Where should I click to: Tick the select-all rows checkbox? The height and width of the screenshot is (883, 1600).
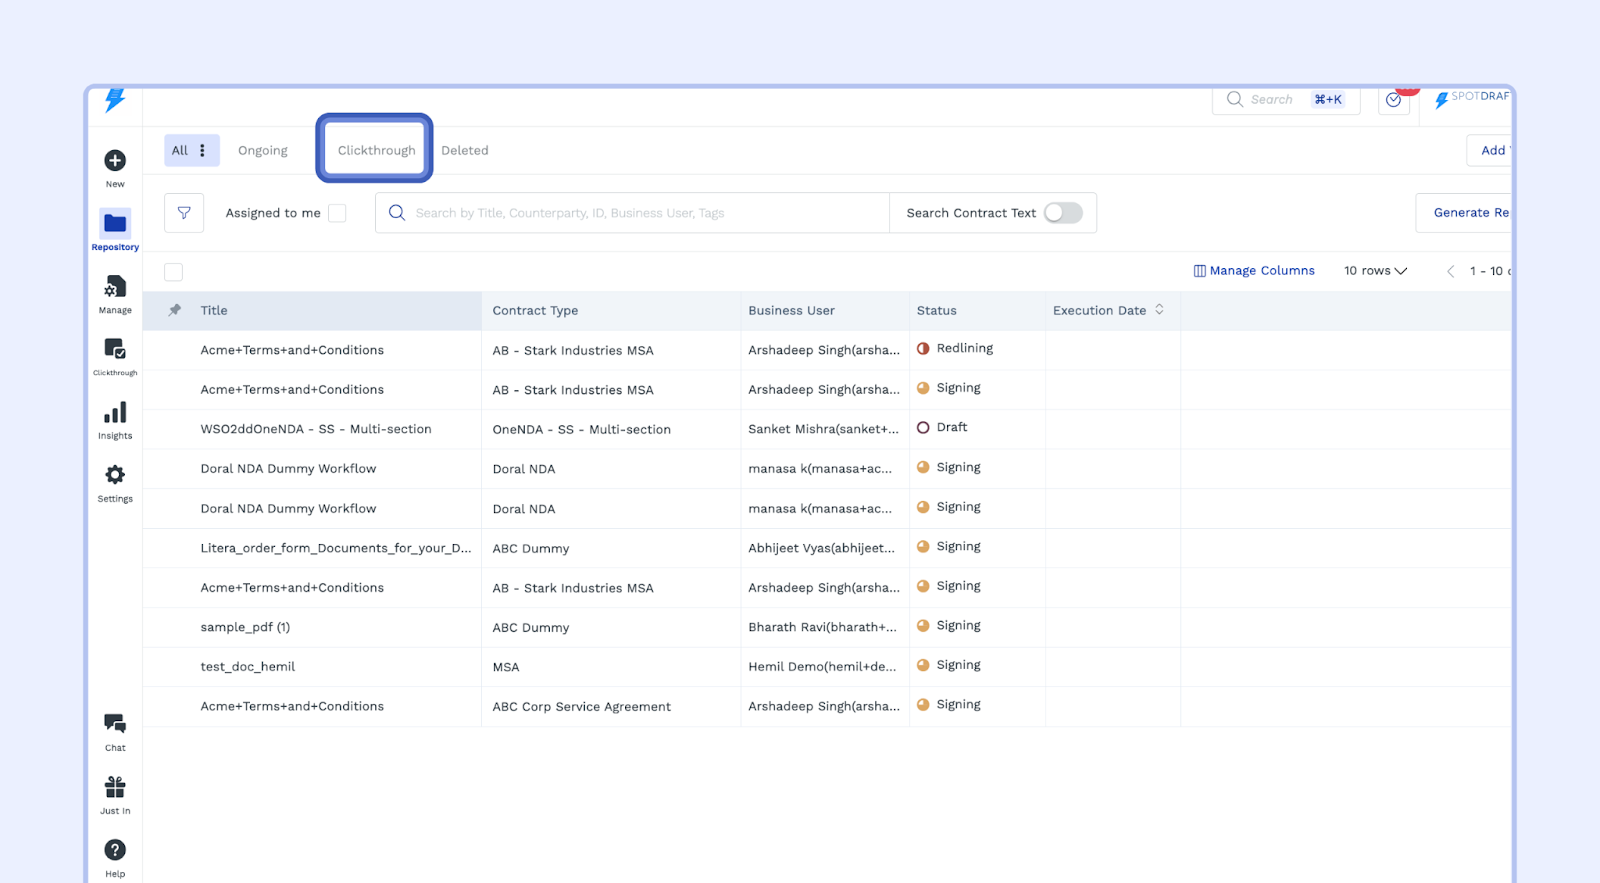pyautogui.click(x=174, y=272)
